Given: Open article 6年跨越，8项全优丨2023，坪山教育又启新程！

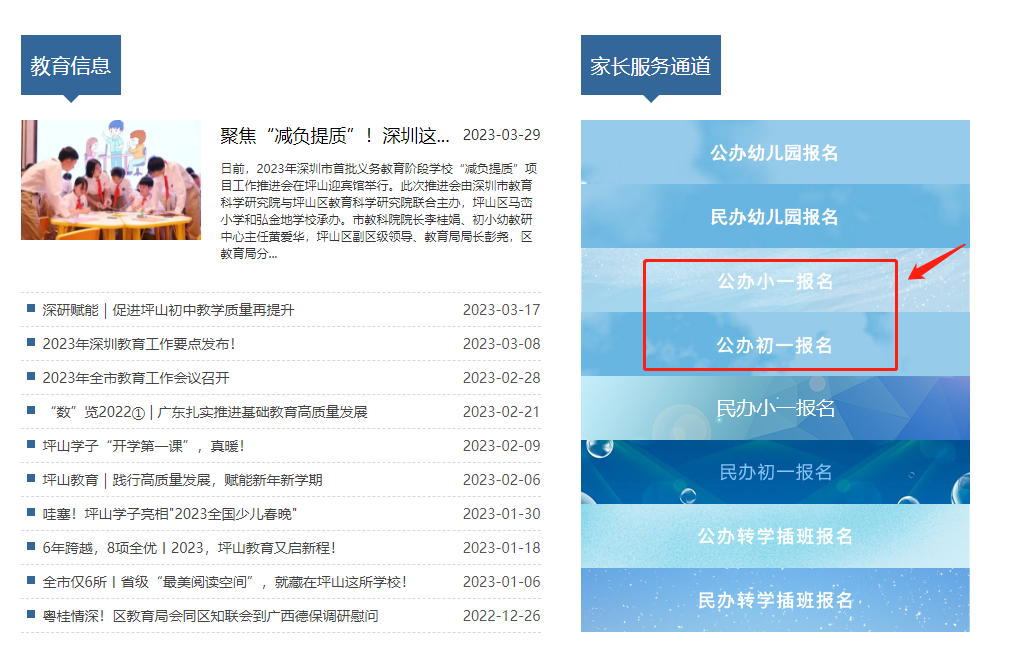Looking at the screenshot, I should point(189,548).
